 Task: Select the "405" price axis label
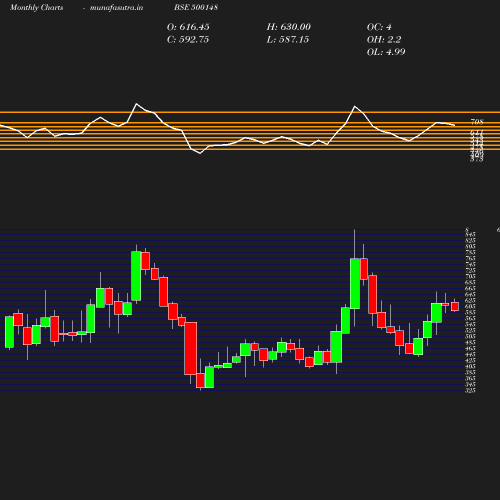pyautogui.click(x=470, y=366)
